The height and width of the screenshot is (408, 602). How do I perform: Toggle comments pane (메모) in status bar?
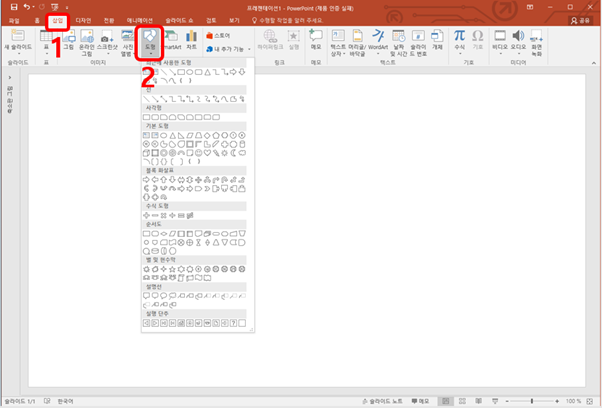420,401
